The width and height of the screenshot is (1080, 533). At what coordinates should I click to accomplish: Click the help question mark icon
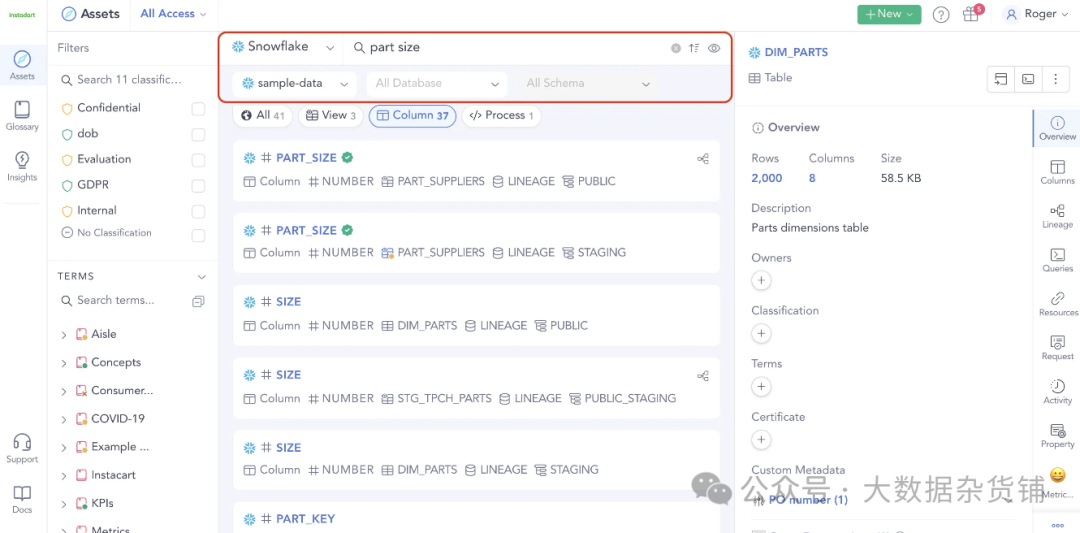click(941, 14)
